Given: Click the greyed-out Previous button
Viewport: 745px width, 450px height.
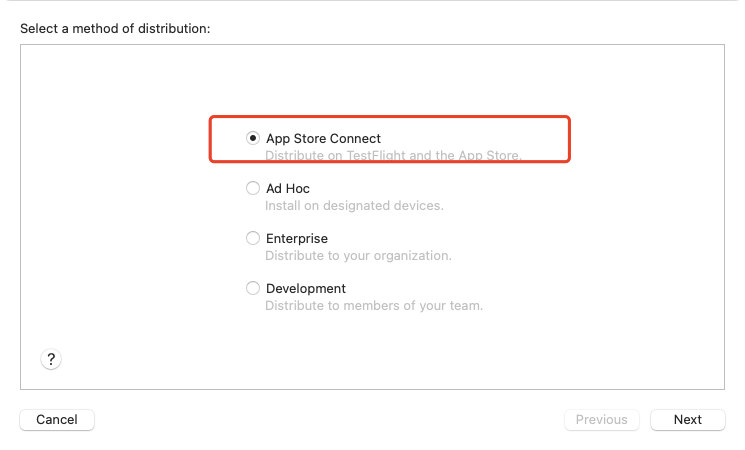Looking at the screenshot, I should 601,420.
